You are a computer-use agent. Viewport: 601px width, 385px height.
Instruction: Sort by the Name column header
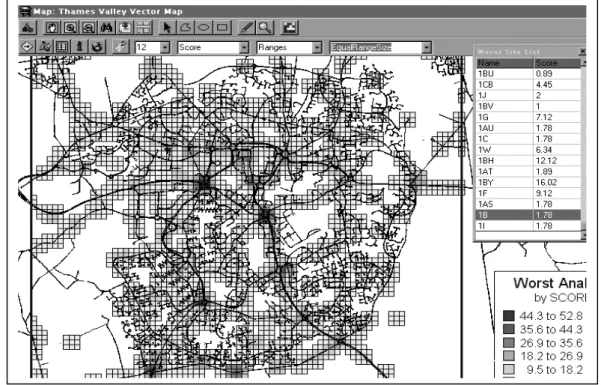point(505,63)
